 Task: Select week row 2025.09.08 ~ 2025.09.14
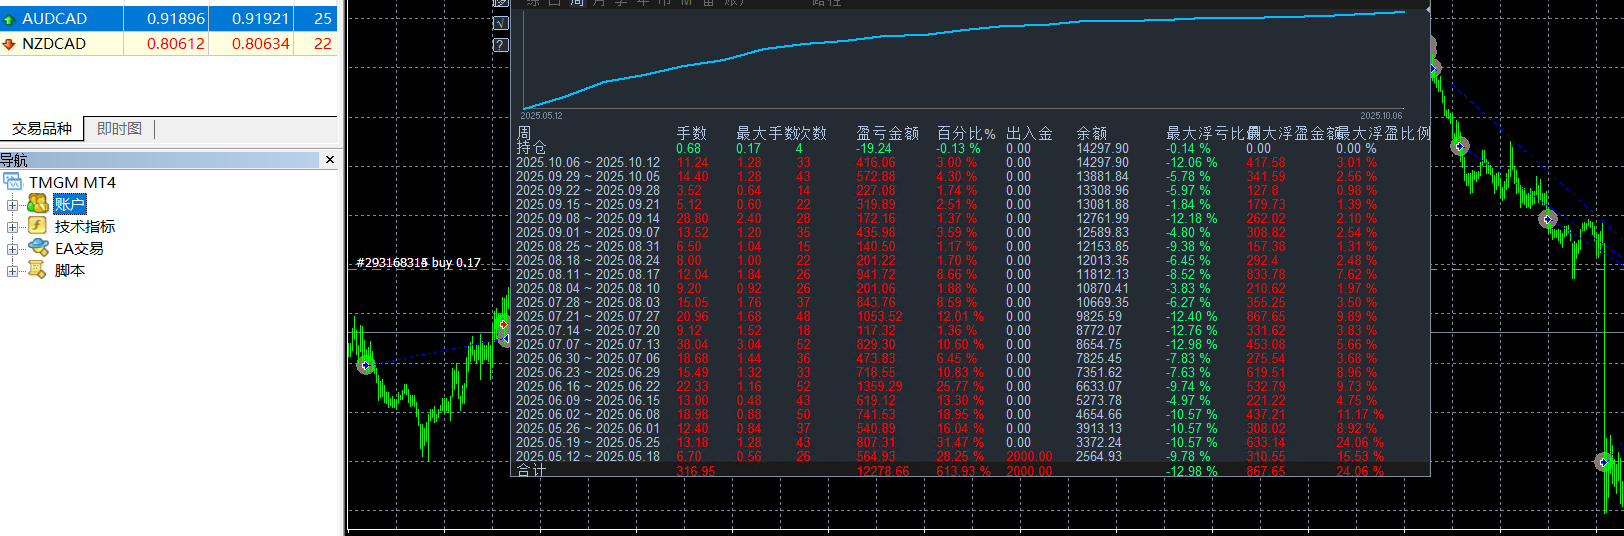click(x=588, y=218)
